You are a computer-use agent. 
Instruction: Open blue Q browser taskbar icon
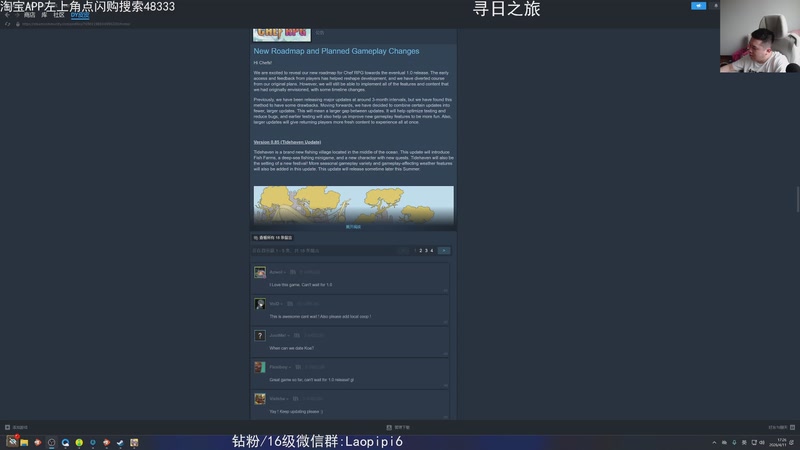tap(65, 442)
